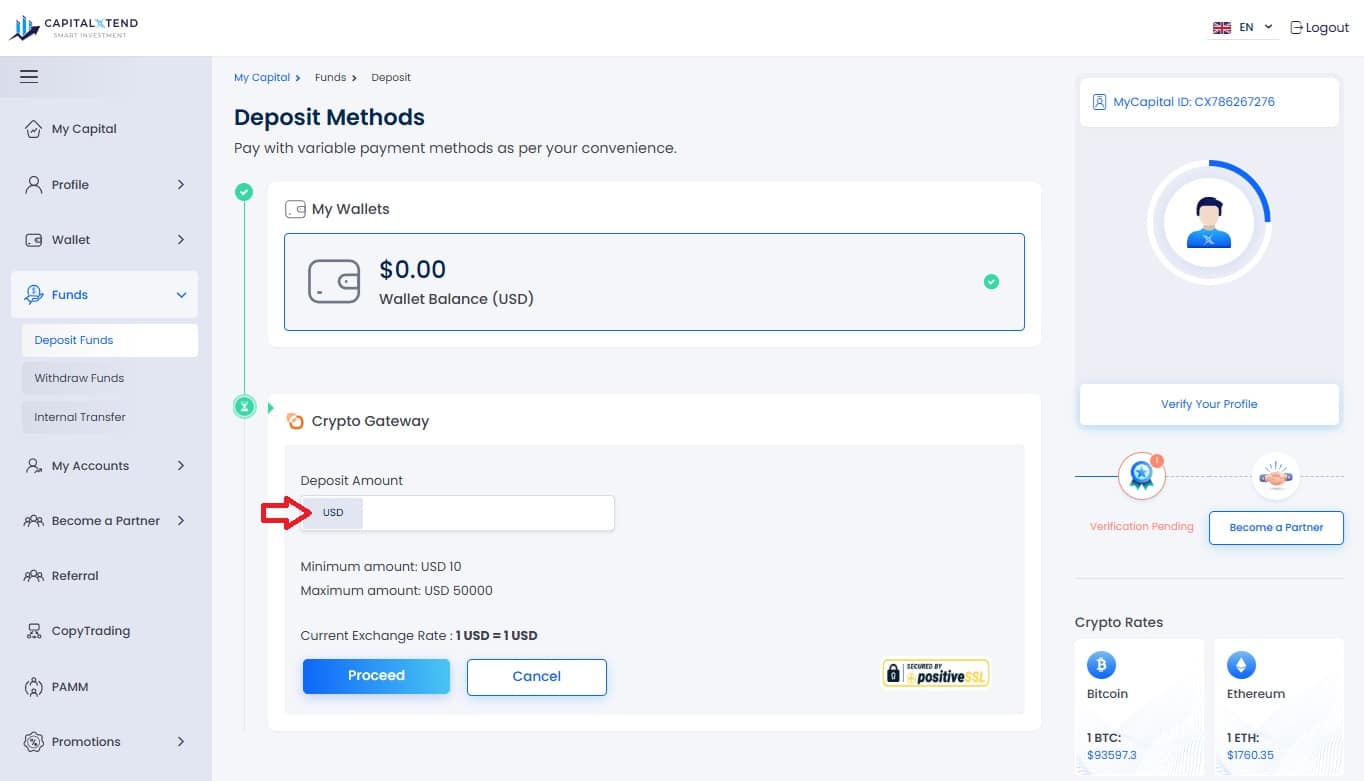Click the Proceed button
The image size is (1364, 781).
(x=376, y=676)
